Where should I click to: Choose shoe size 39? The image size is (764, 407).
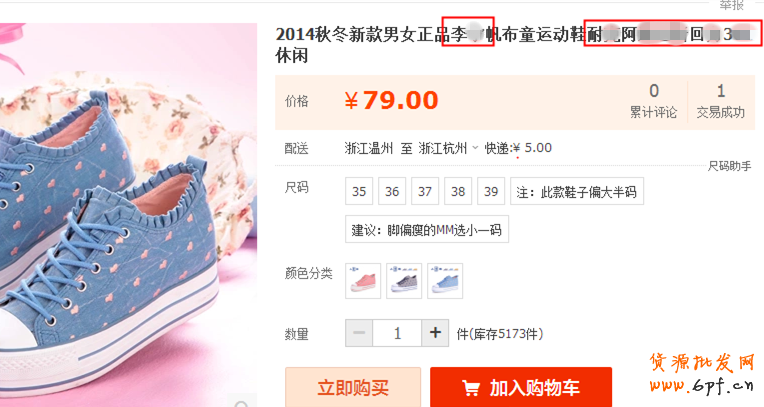491,191
